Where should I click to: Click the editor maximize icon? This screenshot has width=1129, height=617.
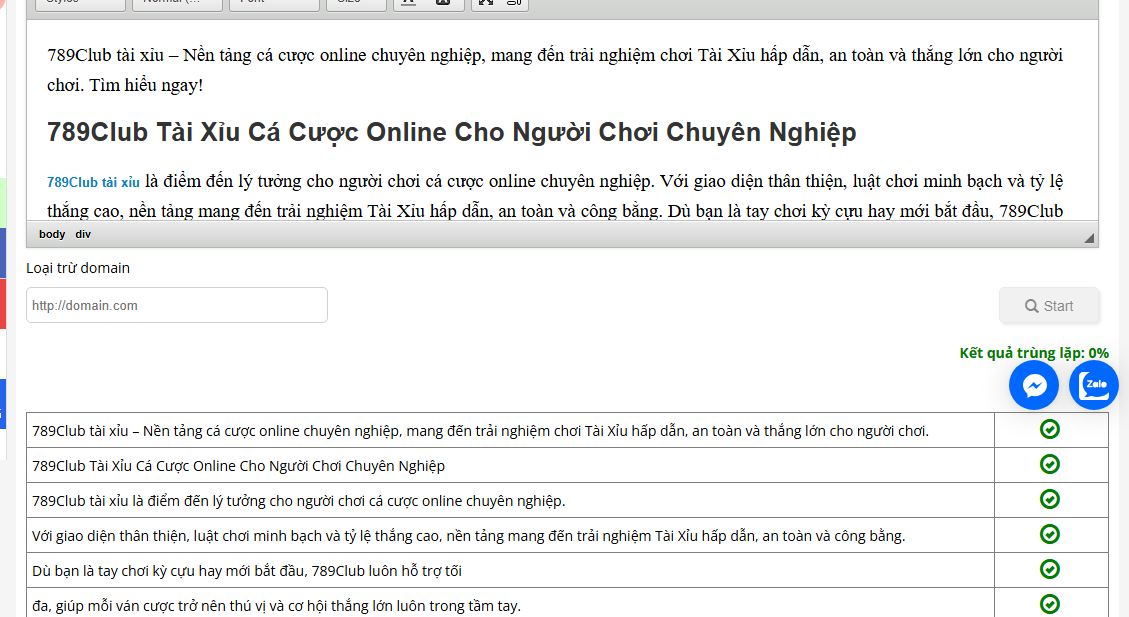pos(485,3)
